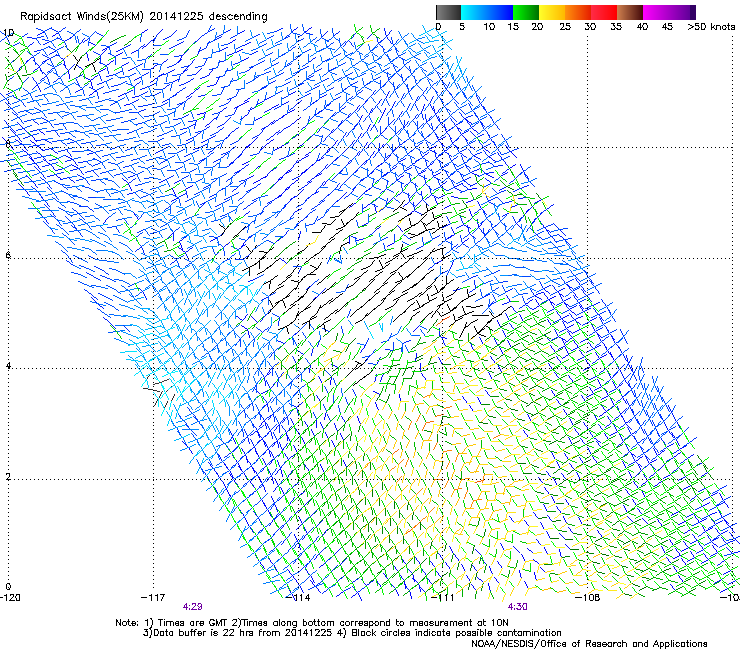
Task: Click the latitude '2' axis label
Action: click(x=8, y=476)
